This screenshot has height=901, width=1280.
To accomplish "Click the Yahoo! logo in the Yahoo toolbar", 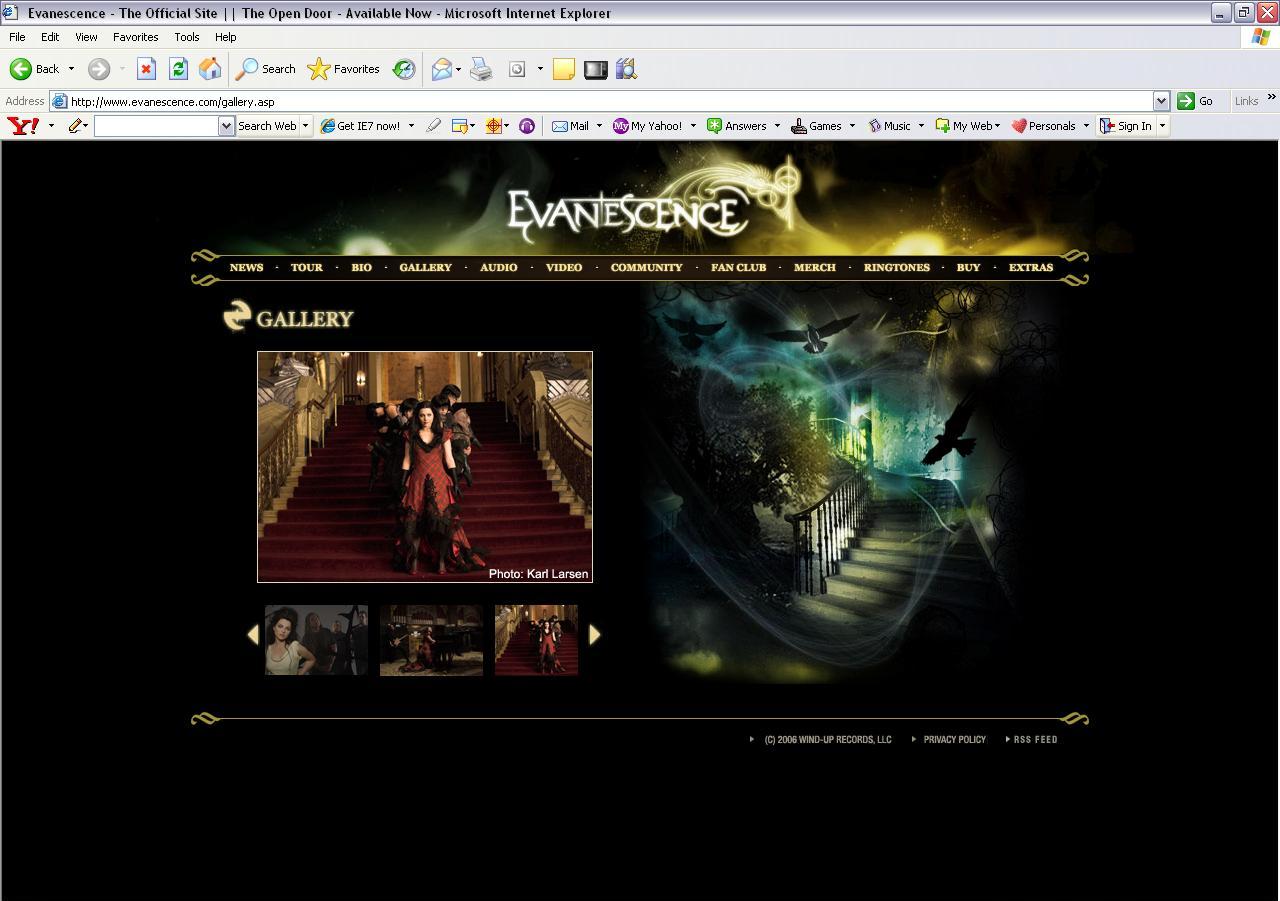I will pyautogui.click(x=23, y=126).
